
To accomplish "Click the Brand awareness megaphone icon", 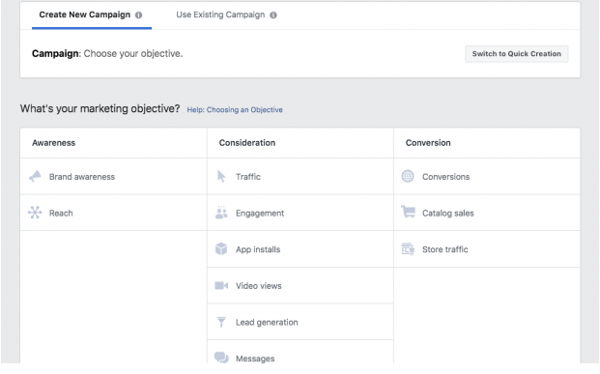I will click(35, 176).
